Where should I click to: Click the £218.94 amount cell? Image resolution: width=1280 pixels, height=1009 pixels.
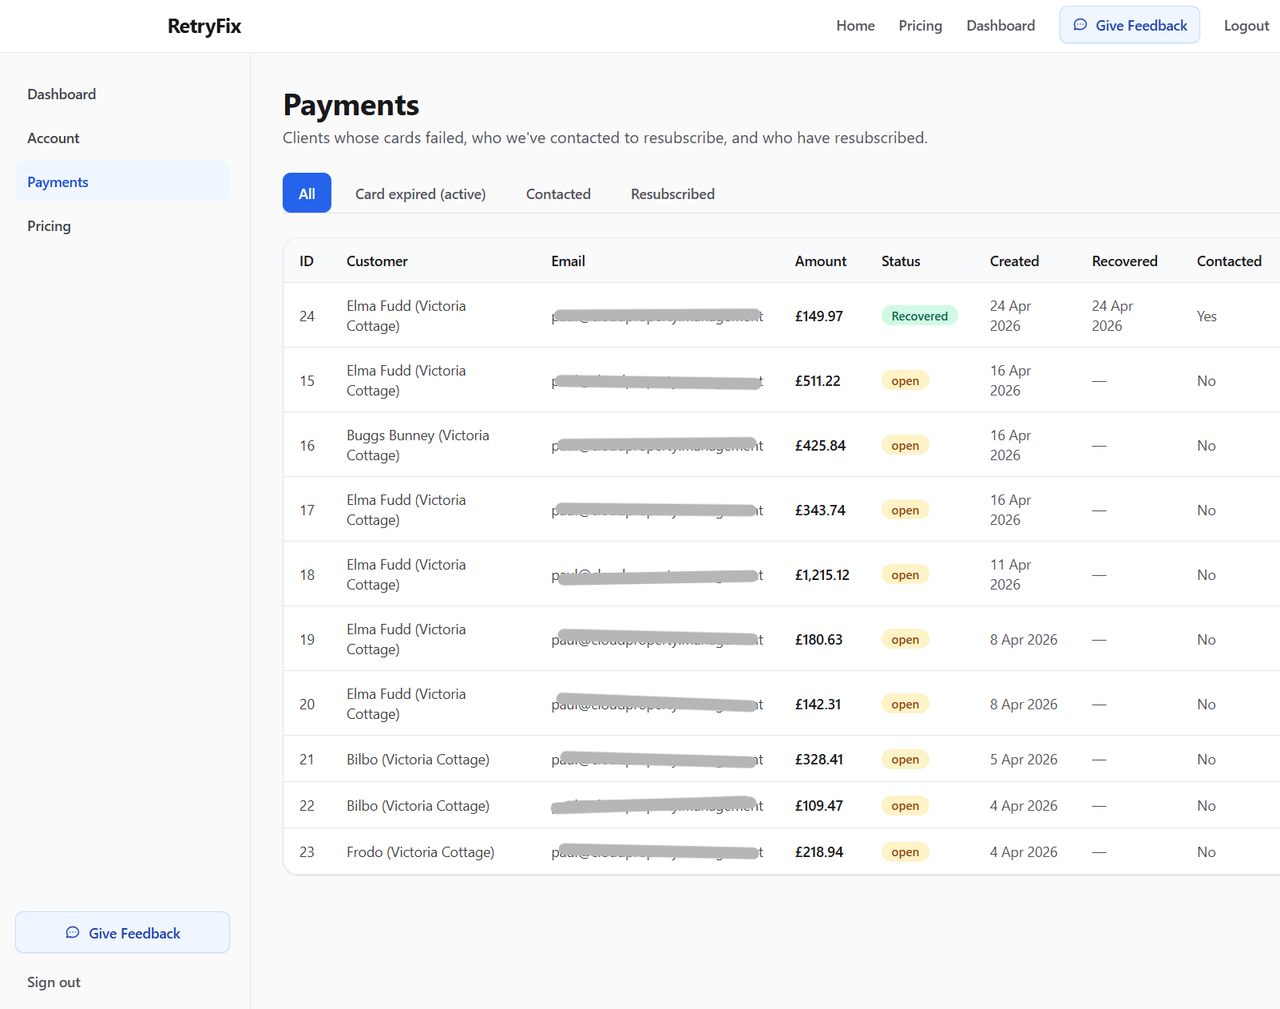(x=819, y=852)
